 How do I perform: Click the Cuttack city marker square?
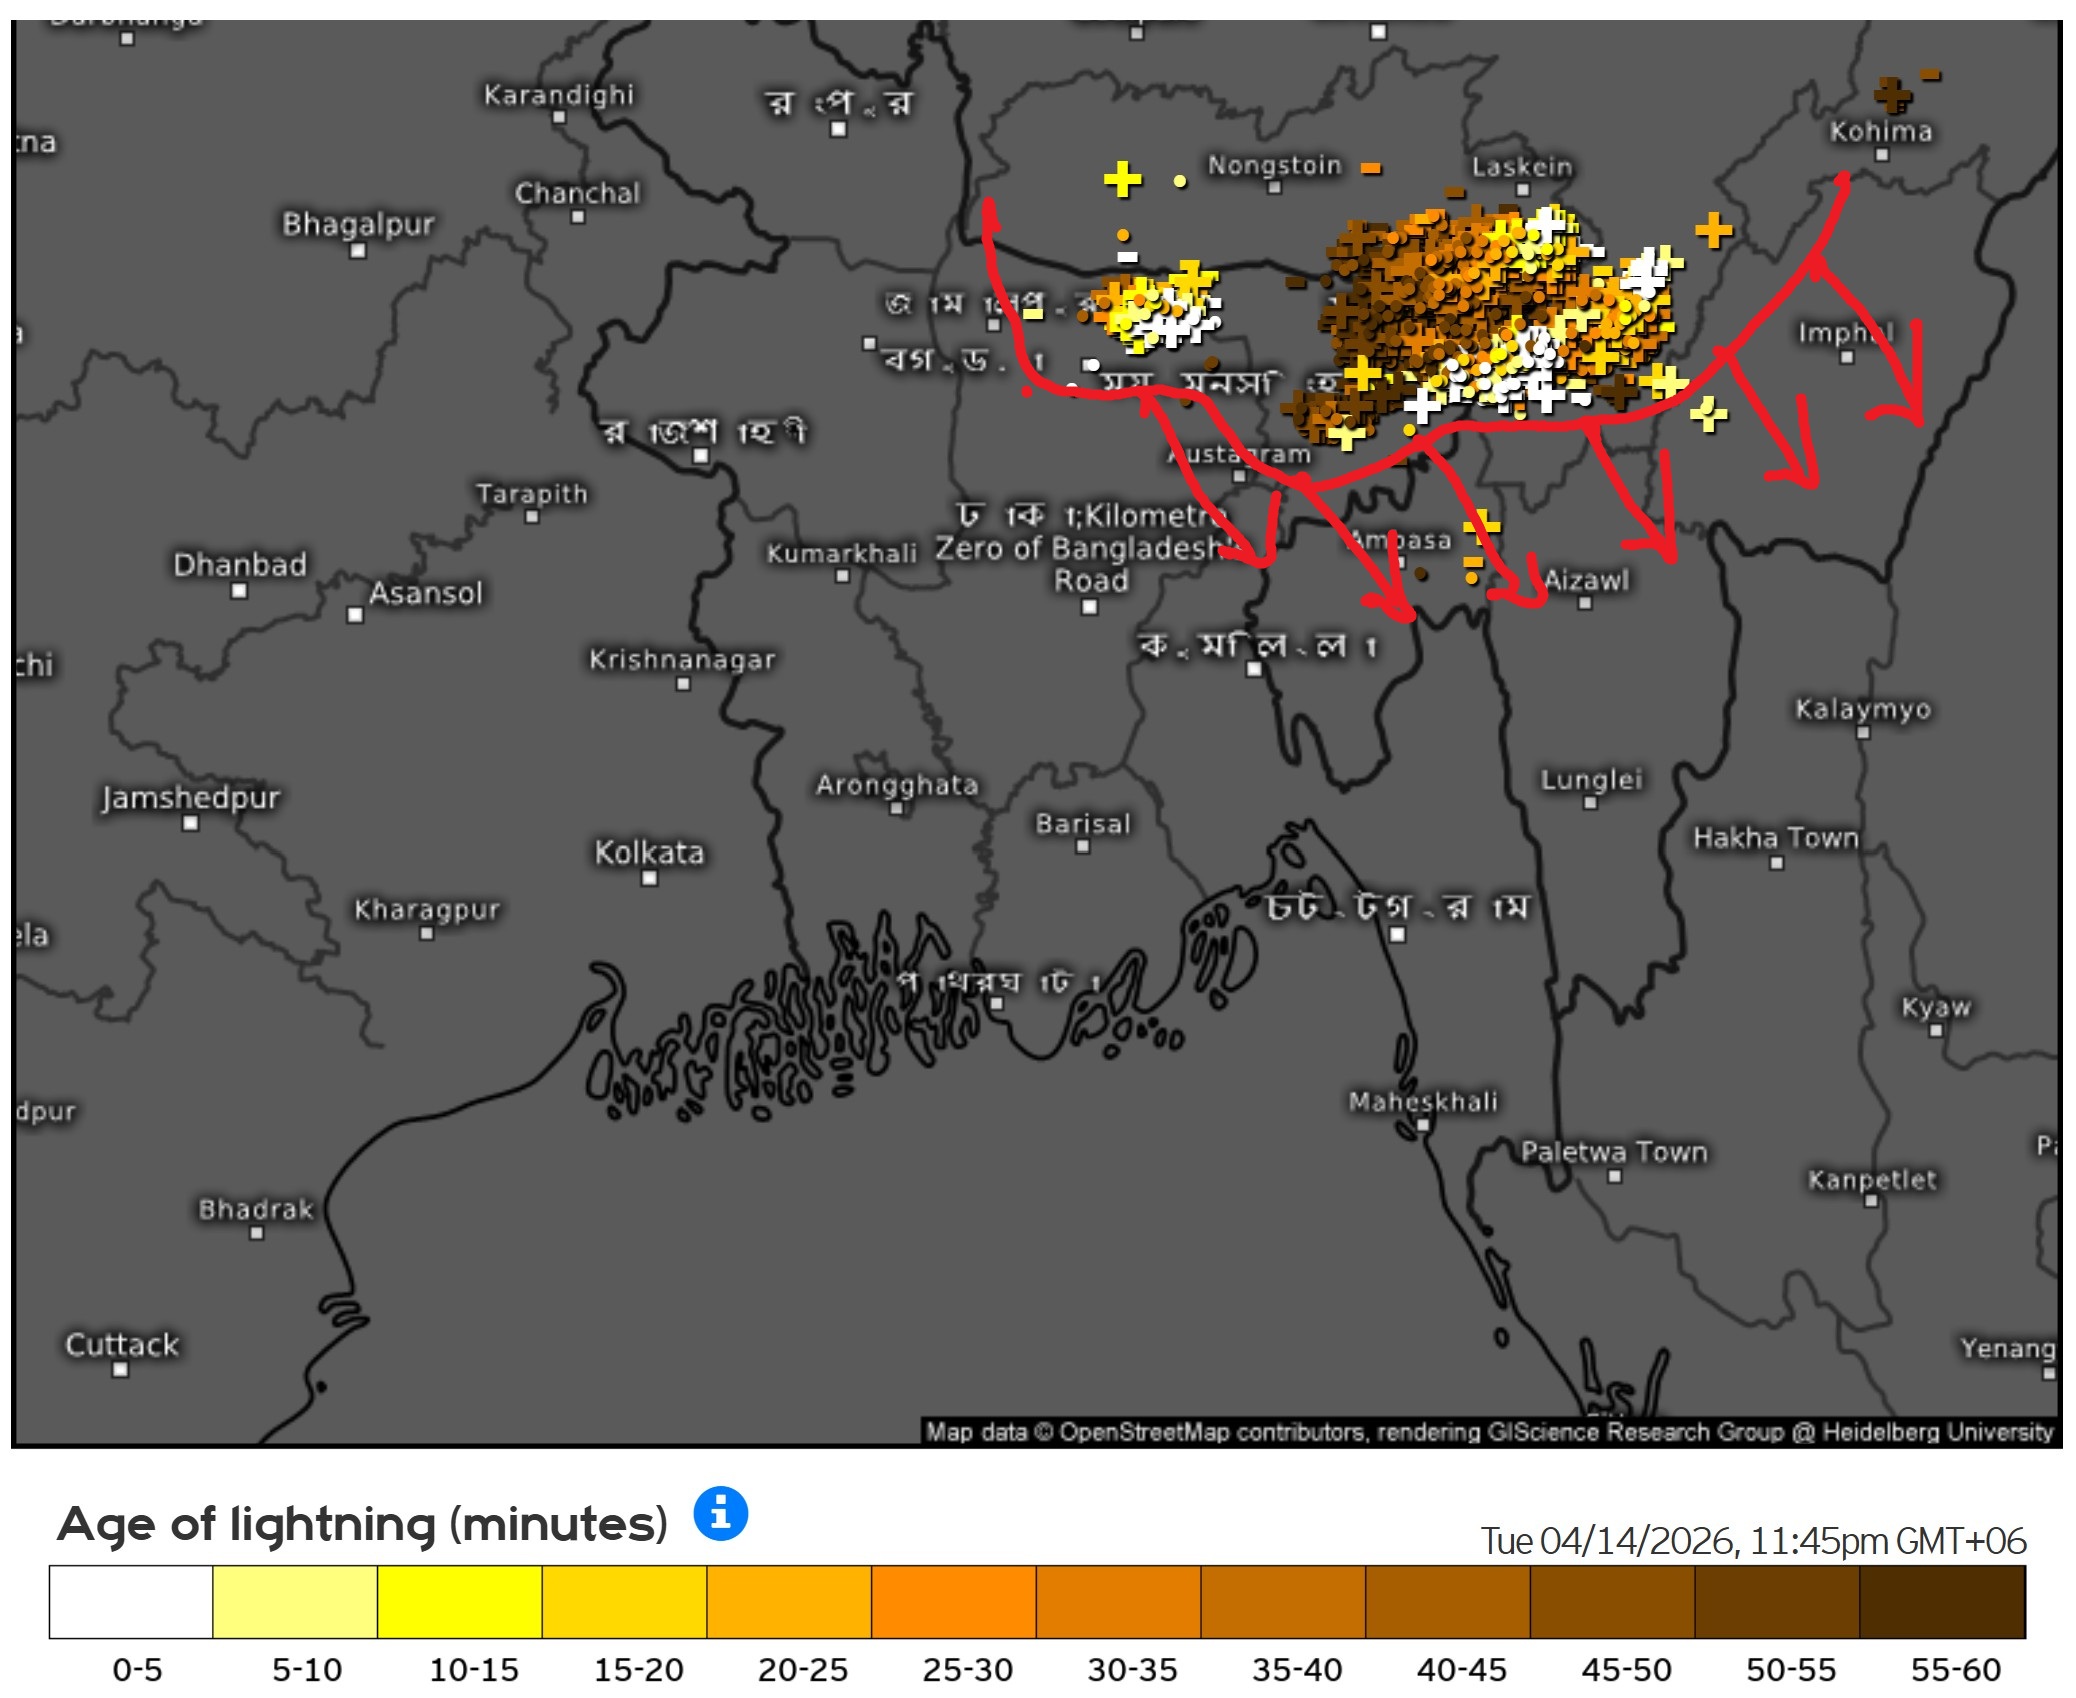[120, 1370]
